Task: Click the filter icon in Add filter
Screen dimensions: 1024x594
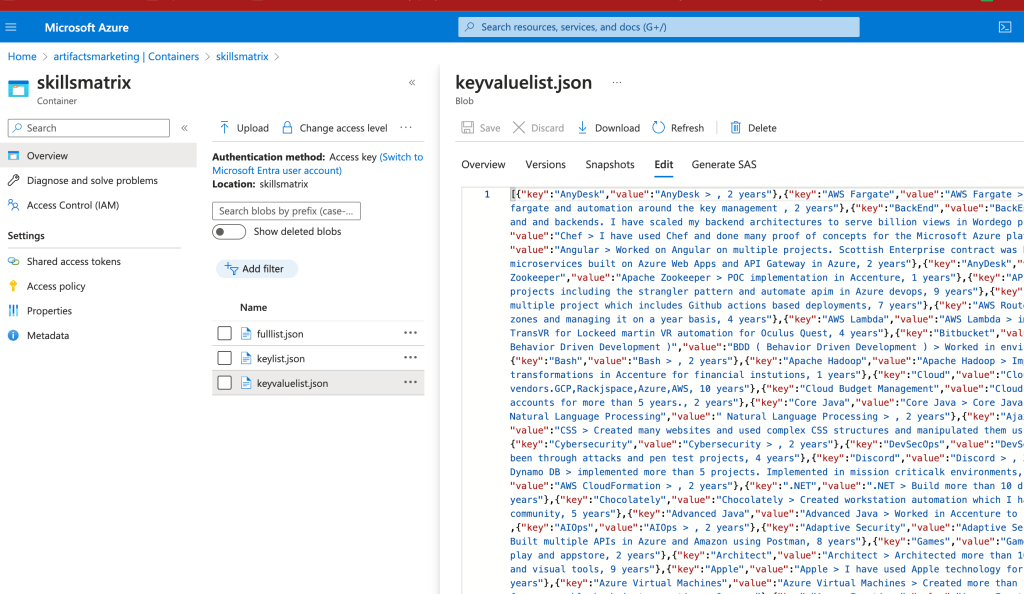Action: (231, 268)
